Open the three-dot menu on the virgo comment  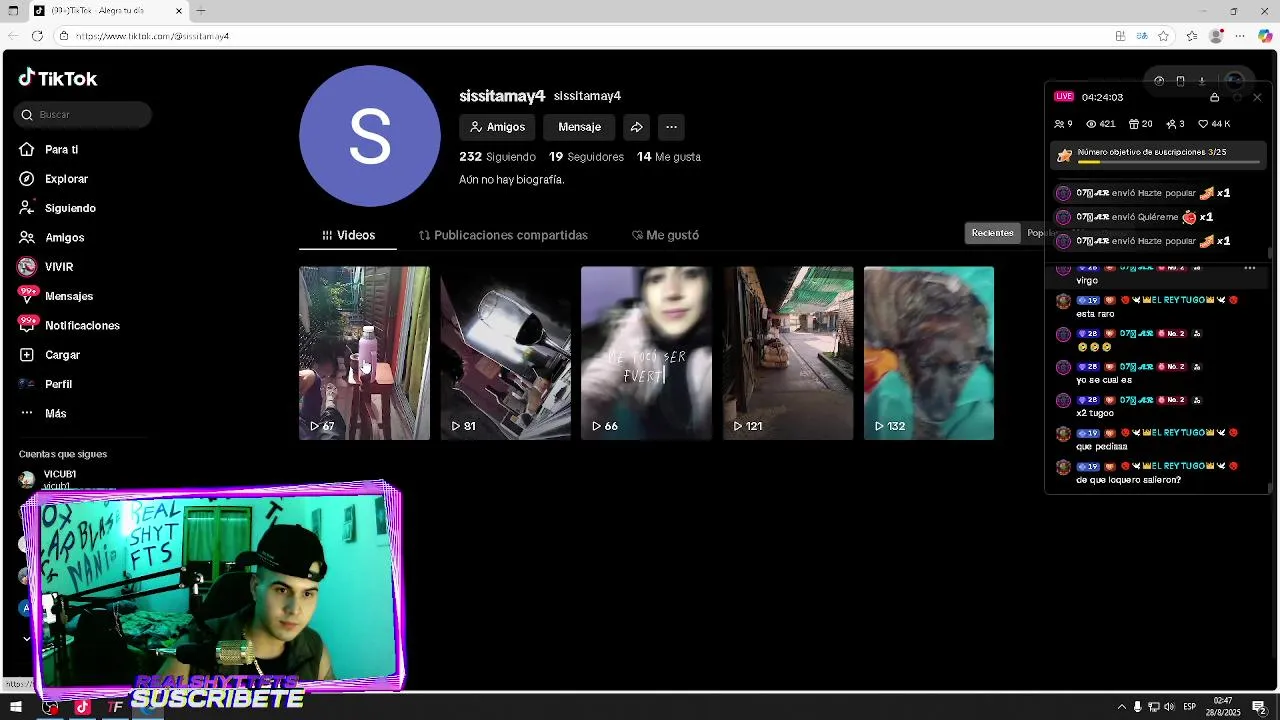tap(1249, 268)
